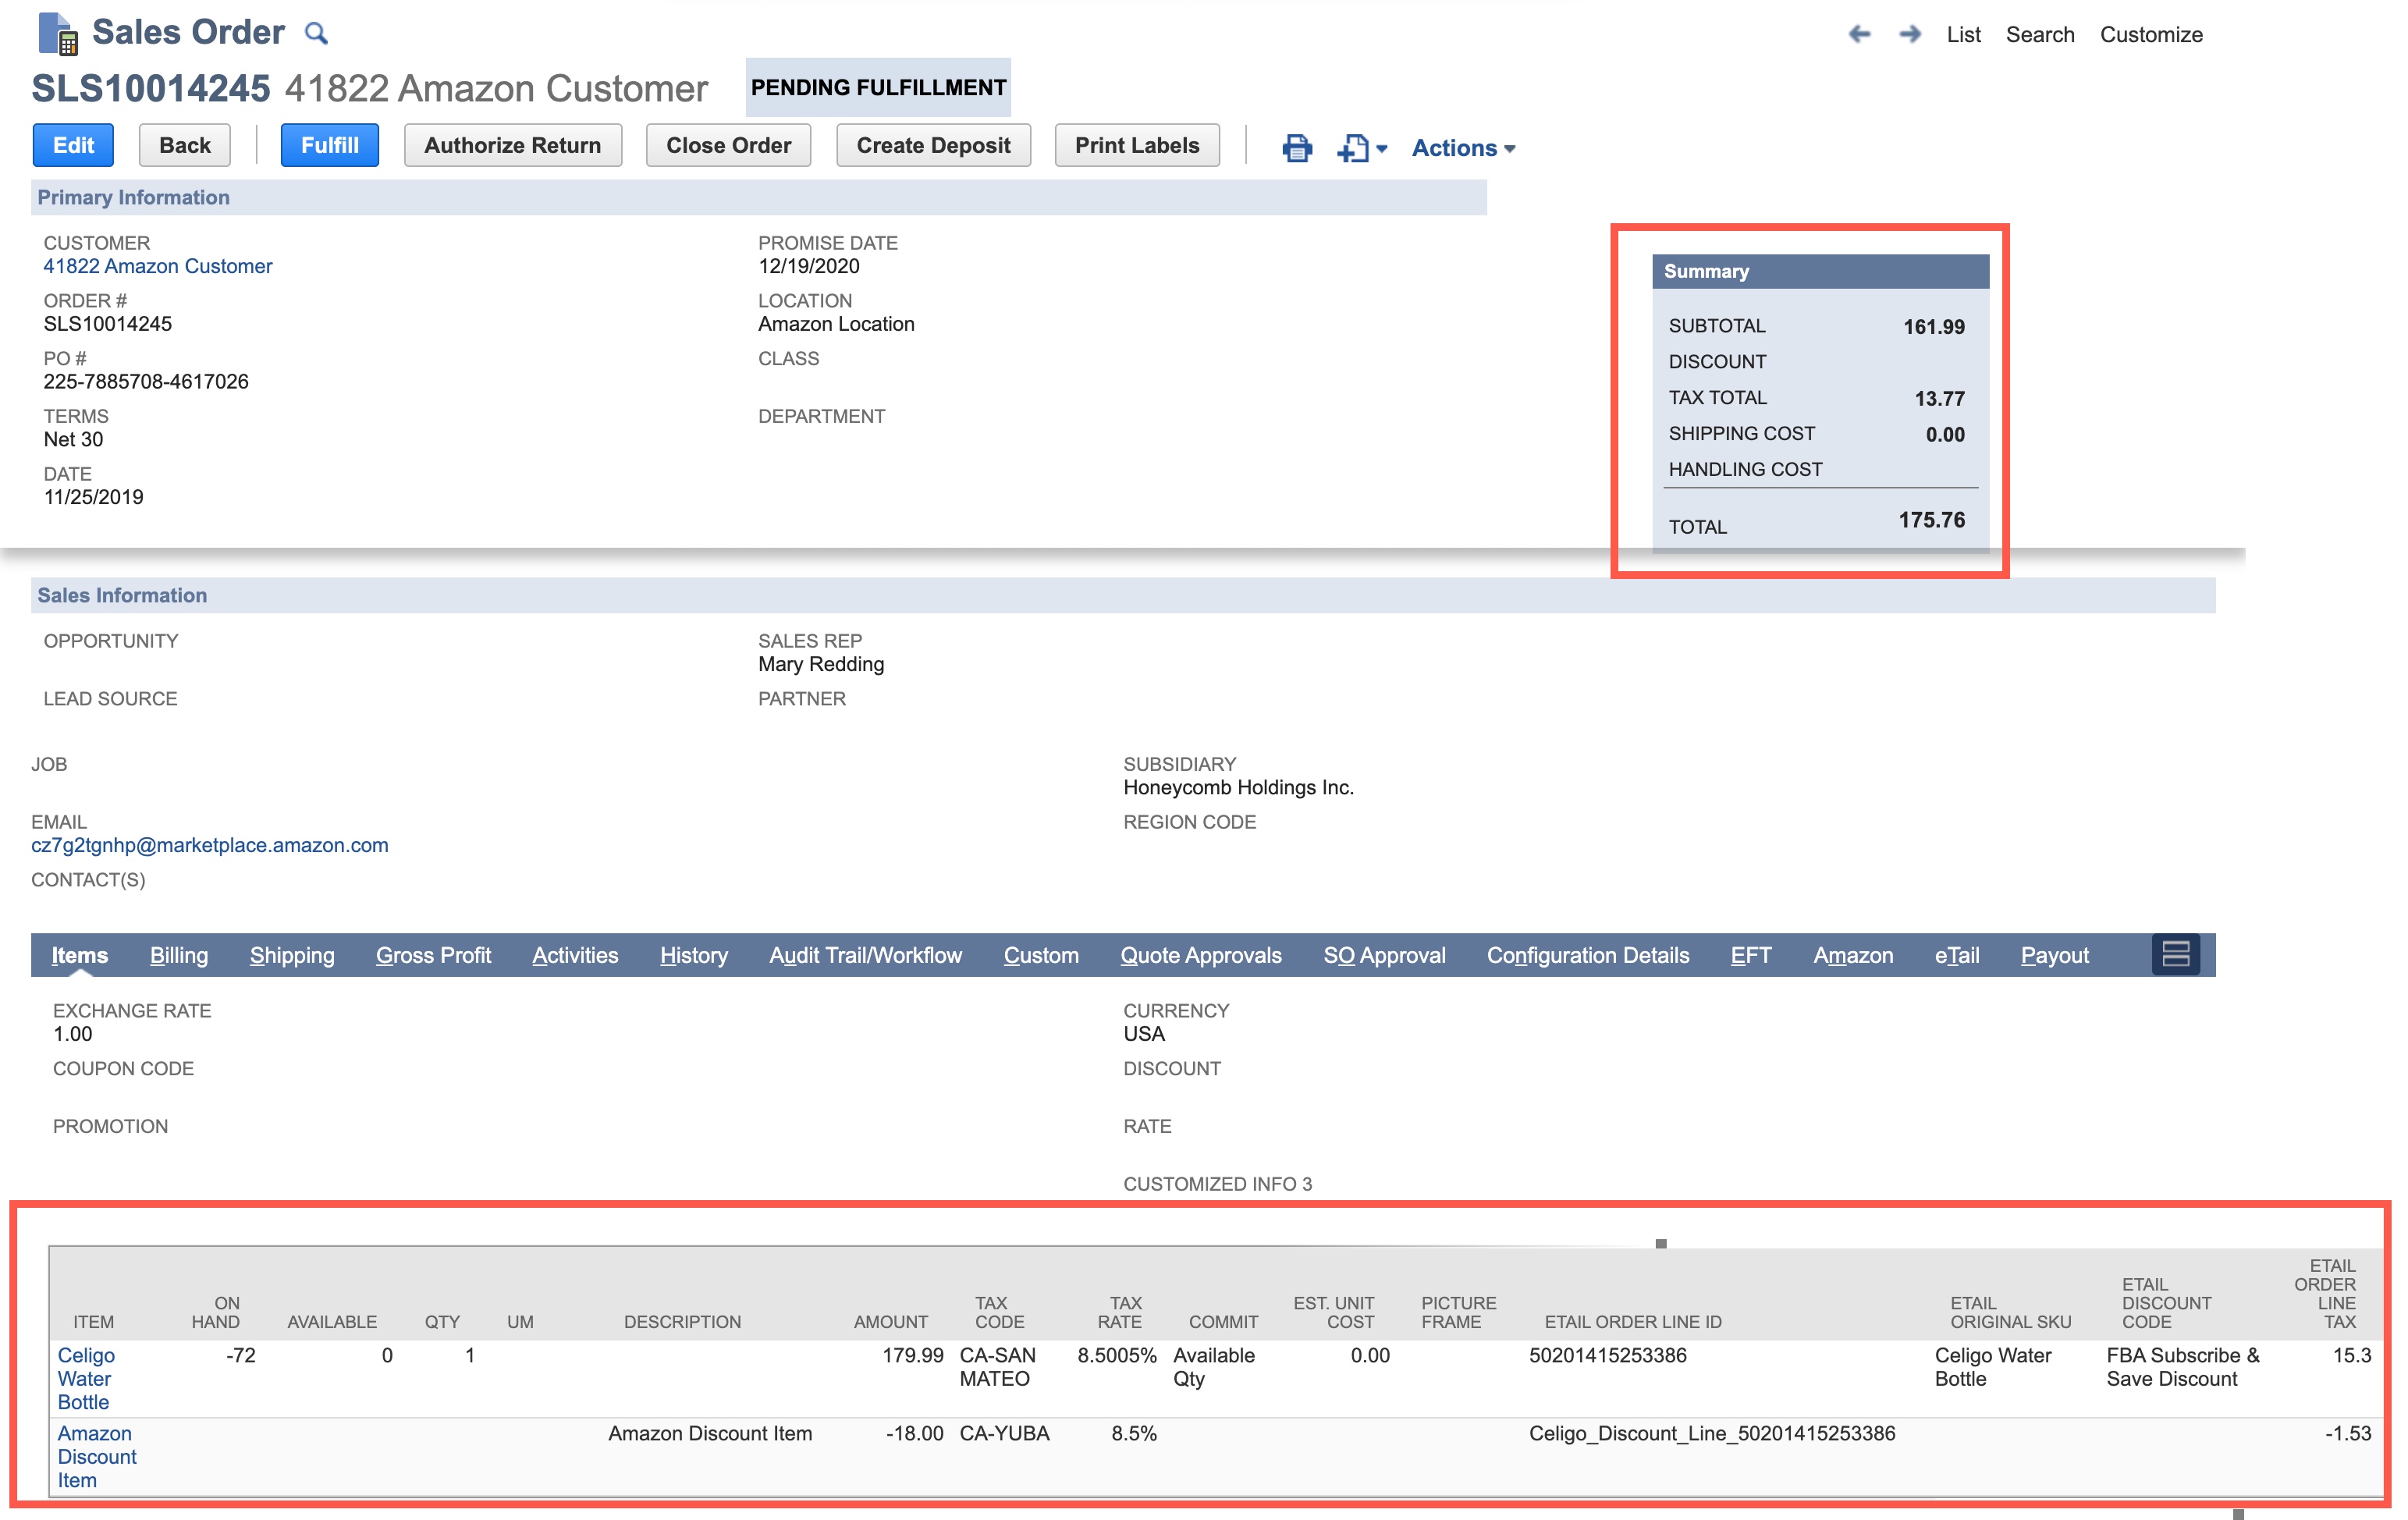Click the tax total value 13.77
Viewport: 2408px width, 1520px height.
coord(1939,398)
